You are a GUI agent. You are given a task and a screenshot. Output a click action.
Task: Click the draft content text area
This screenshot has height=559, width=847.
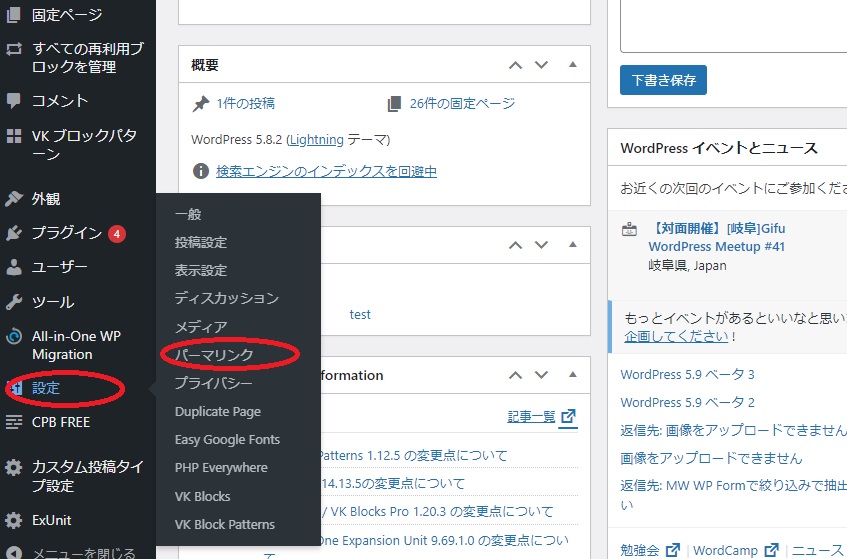tap(733, 25)
